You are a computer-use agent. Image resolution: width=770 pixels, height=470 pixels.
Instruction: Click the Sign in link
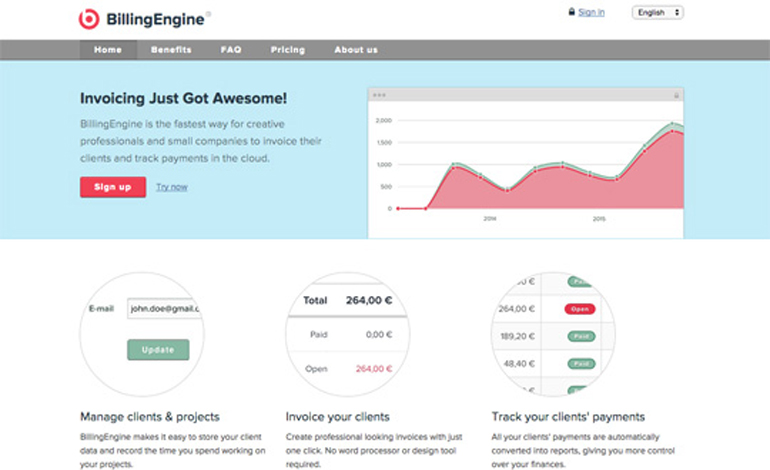pyautogui.click(x=591, y=12)
